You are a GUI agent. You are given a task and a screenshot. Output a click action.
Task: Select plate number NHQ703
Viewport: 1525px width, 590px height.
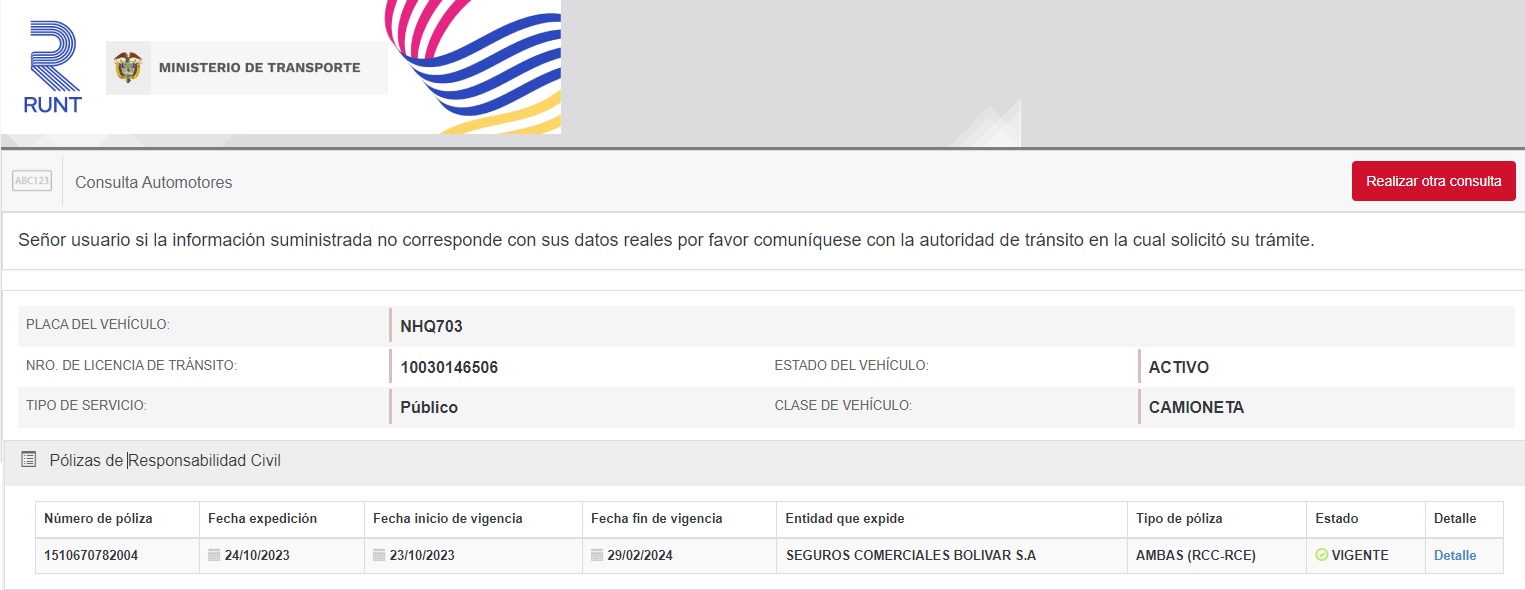[431, 326]
